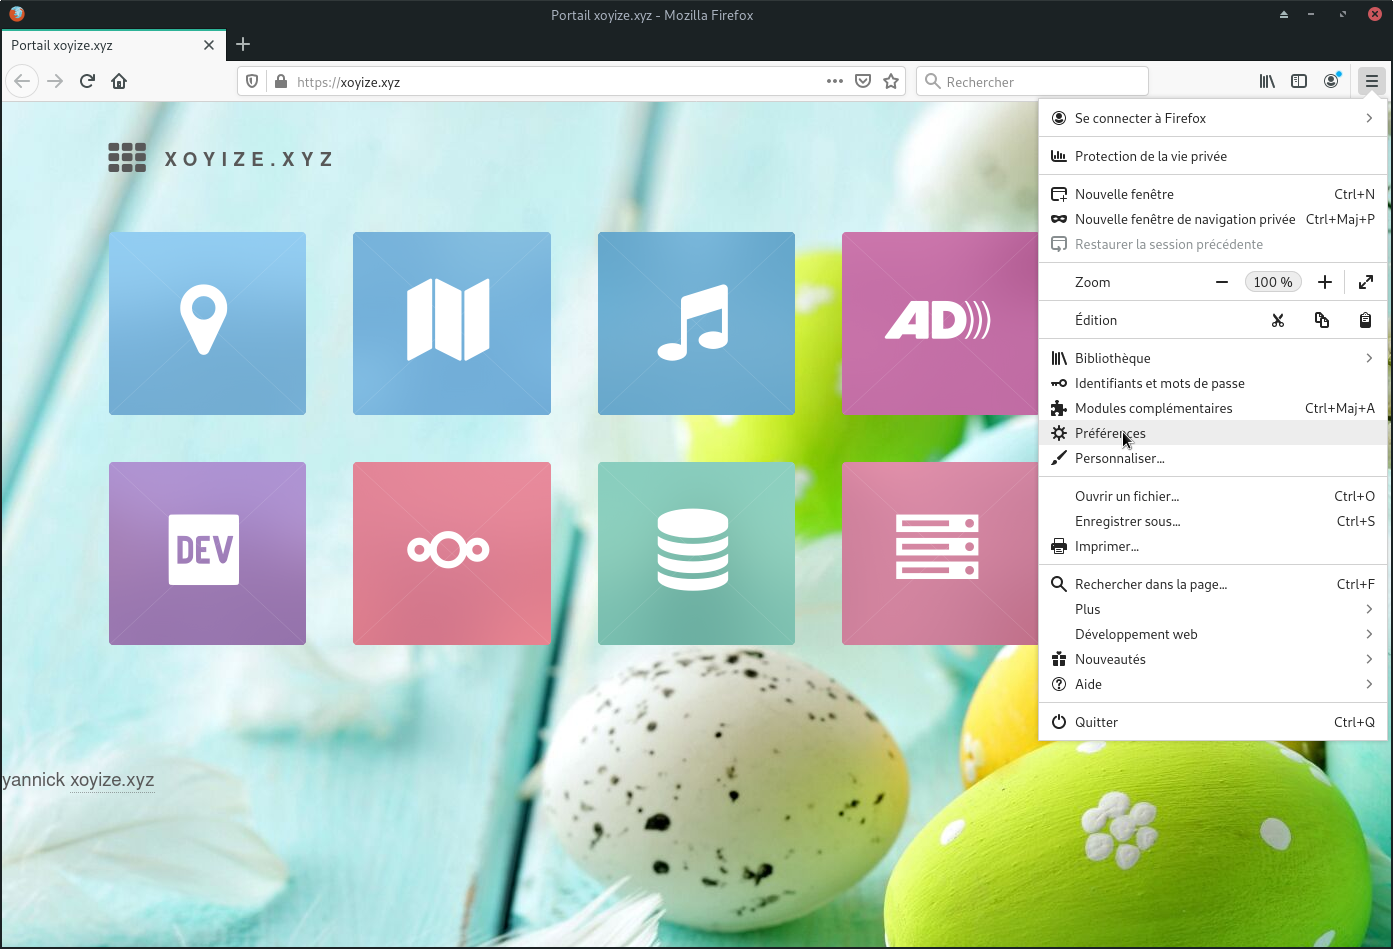The height and width of the screenshot is (949, 1393).
Task: Expand Se connecter à Firefox submenu
Action: click(1369, 118)
